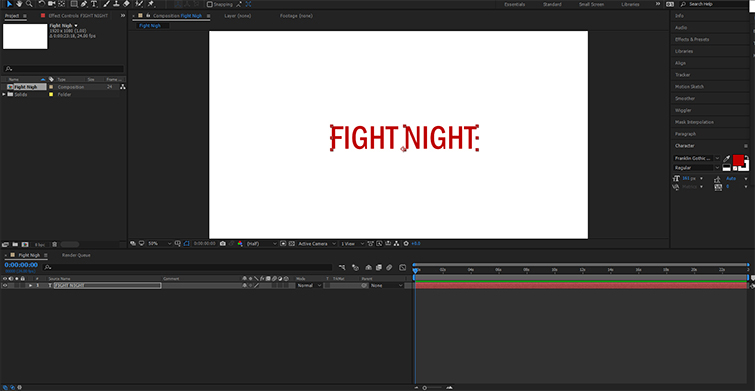Expand the Solids folder

tap(4, 94)
